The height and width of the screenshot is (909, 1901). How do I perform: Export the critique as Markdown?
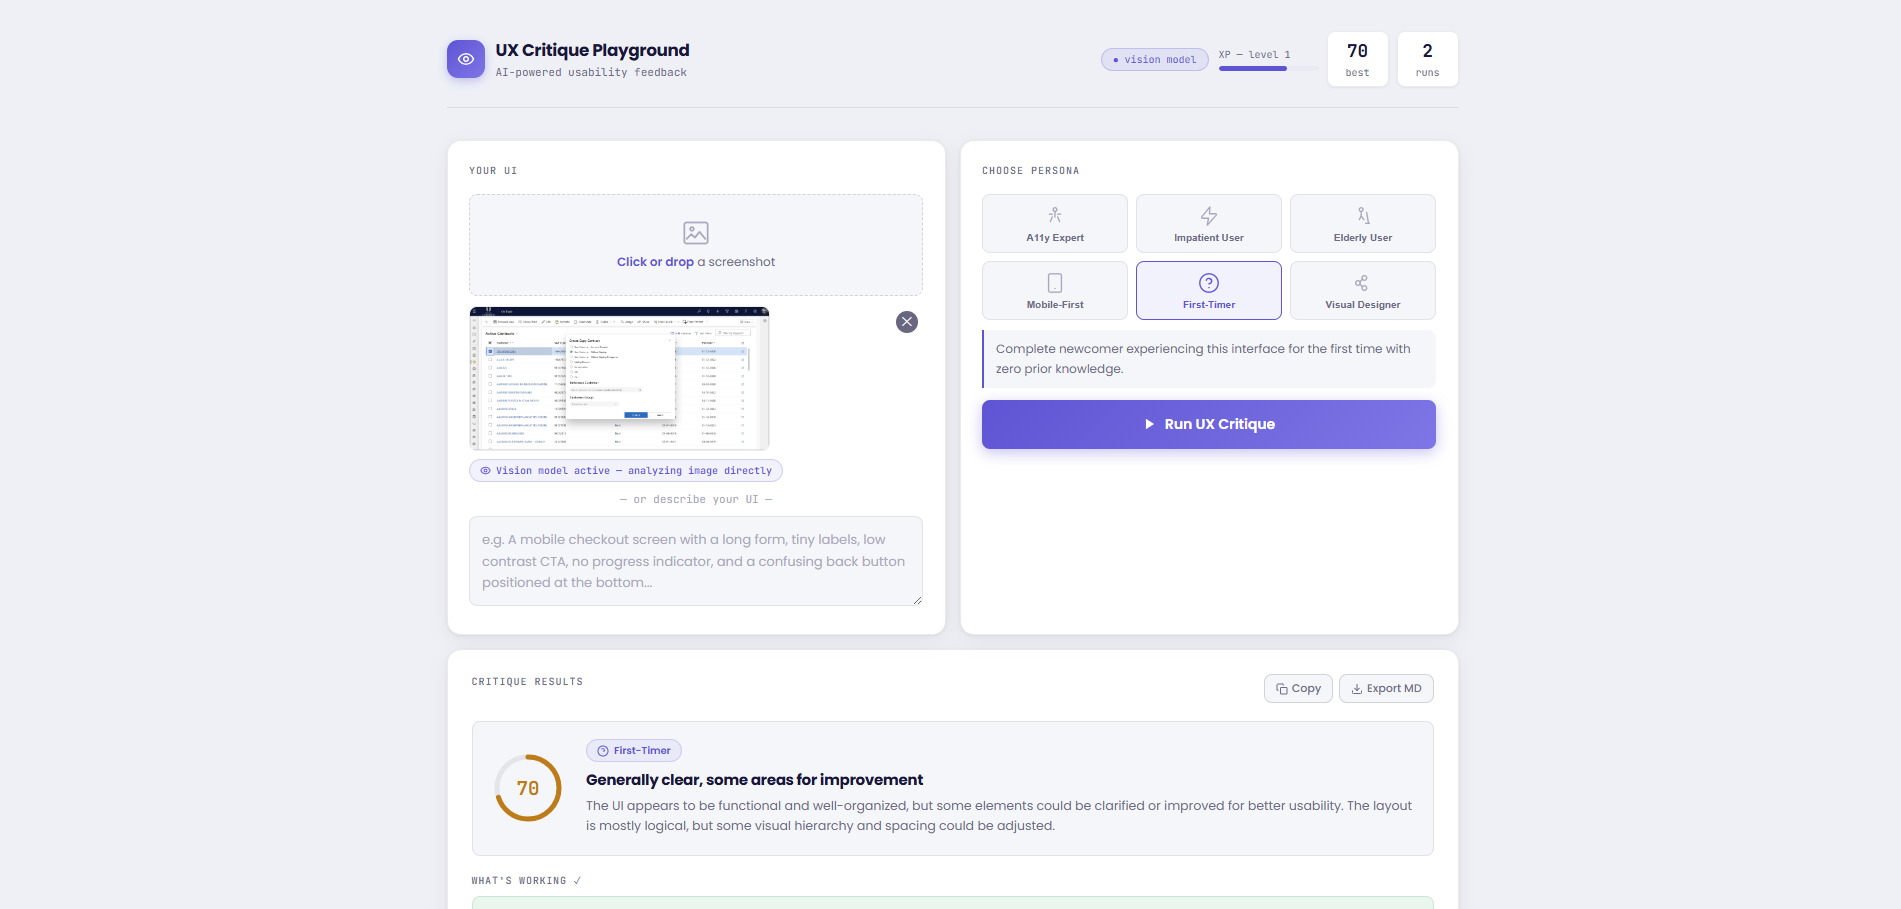click(x=1386, y=689)
